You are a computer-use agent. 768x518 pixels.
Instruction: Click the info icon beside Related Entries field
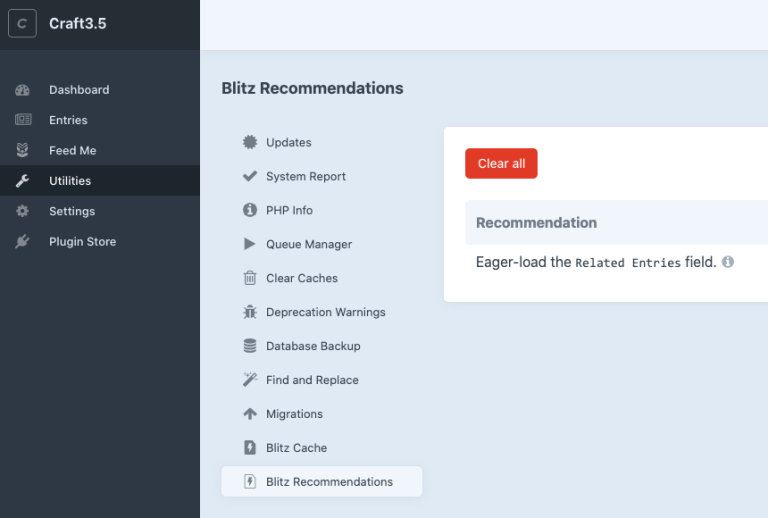pyautogui.click(x=728, y=262)
